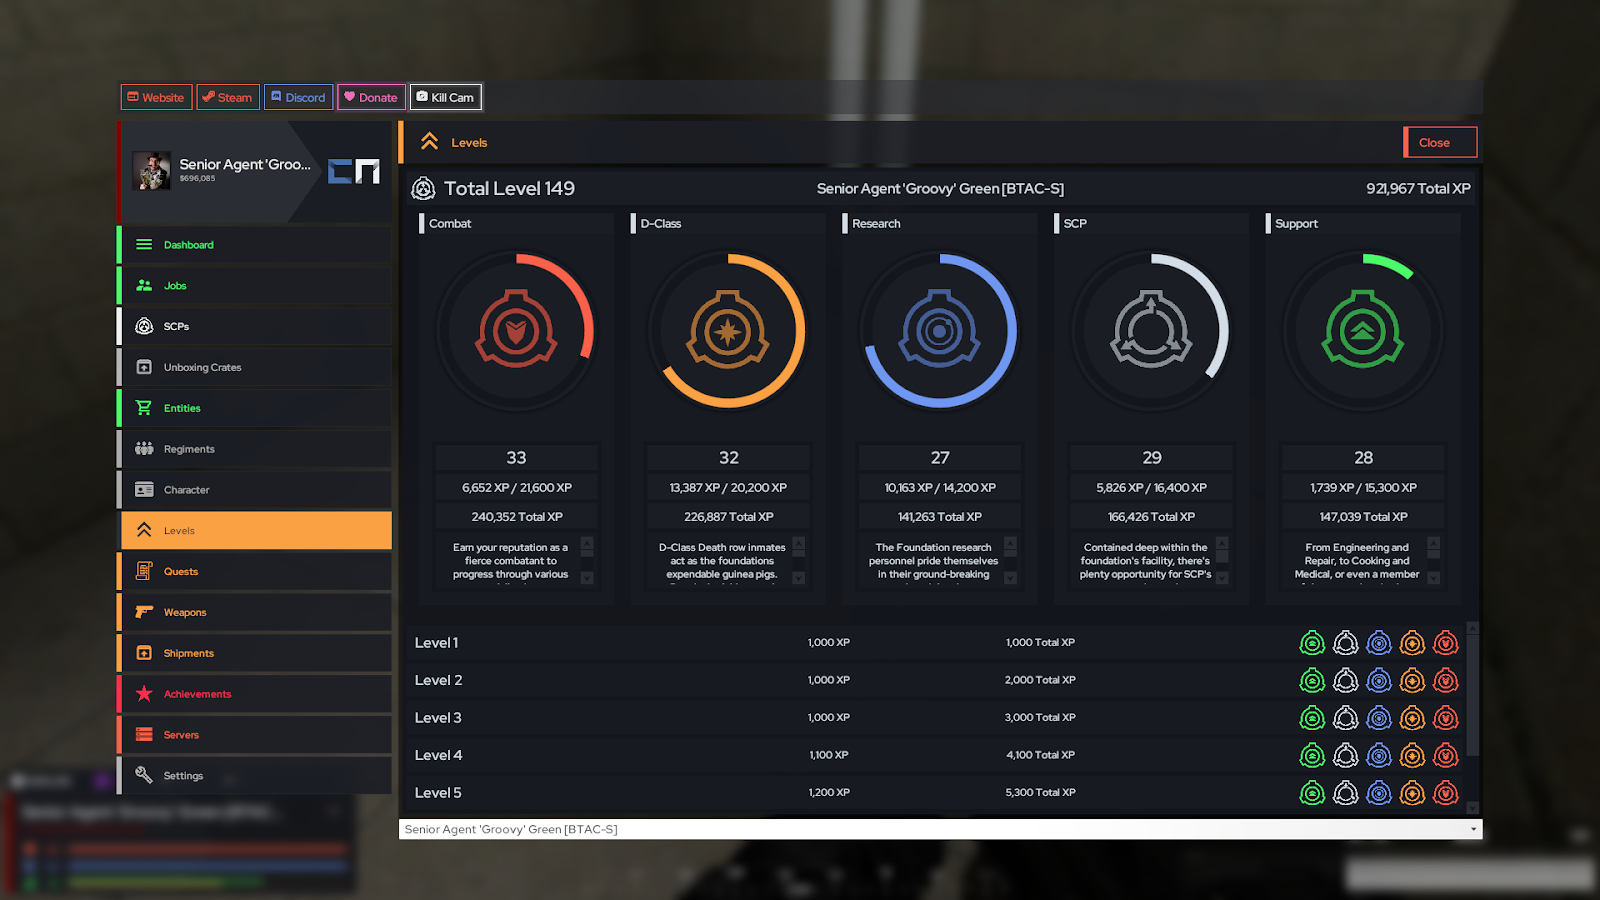Screen dimensions: 1600x900
Task: Click the Support green emblem icon
Action: 1363,330
